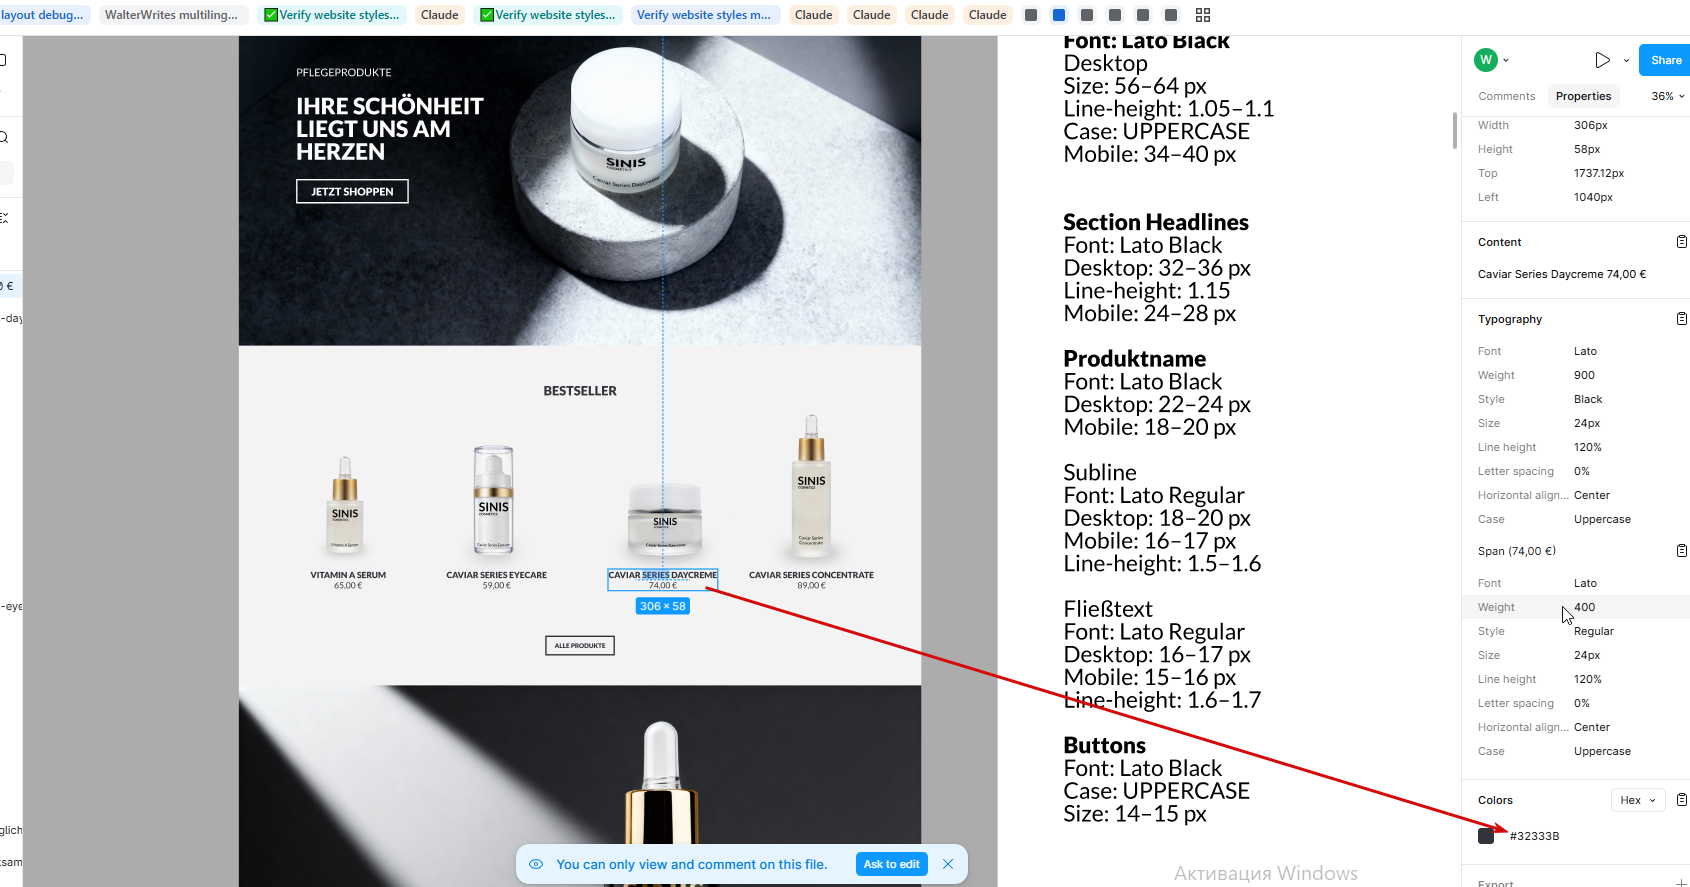The image size is (1690, 887).
Task: Open the WalterWrites multiling... bookmark
Action: (x=172, y=15)
